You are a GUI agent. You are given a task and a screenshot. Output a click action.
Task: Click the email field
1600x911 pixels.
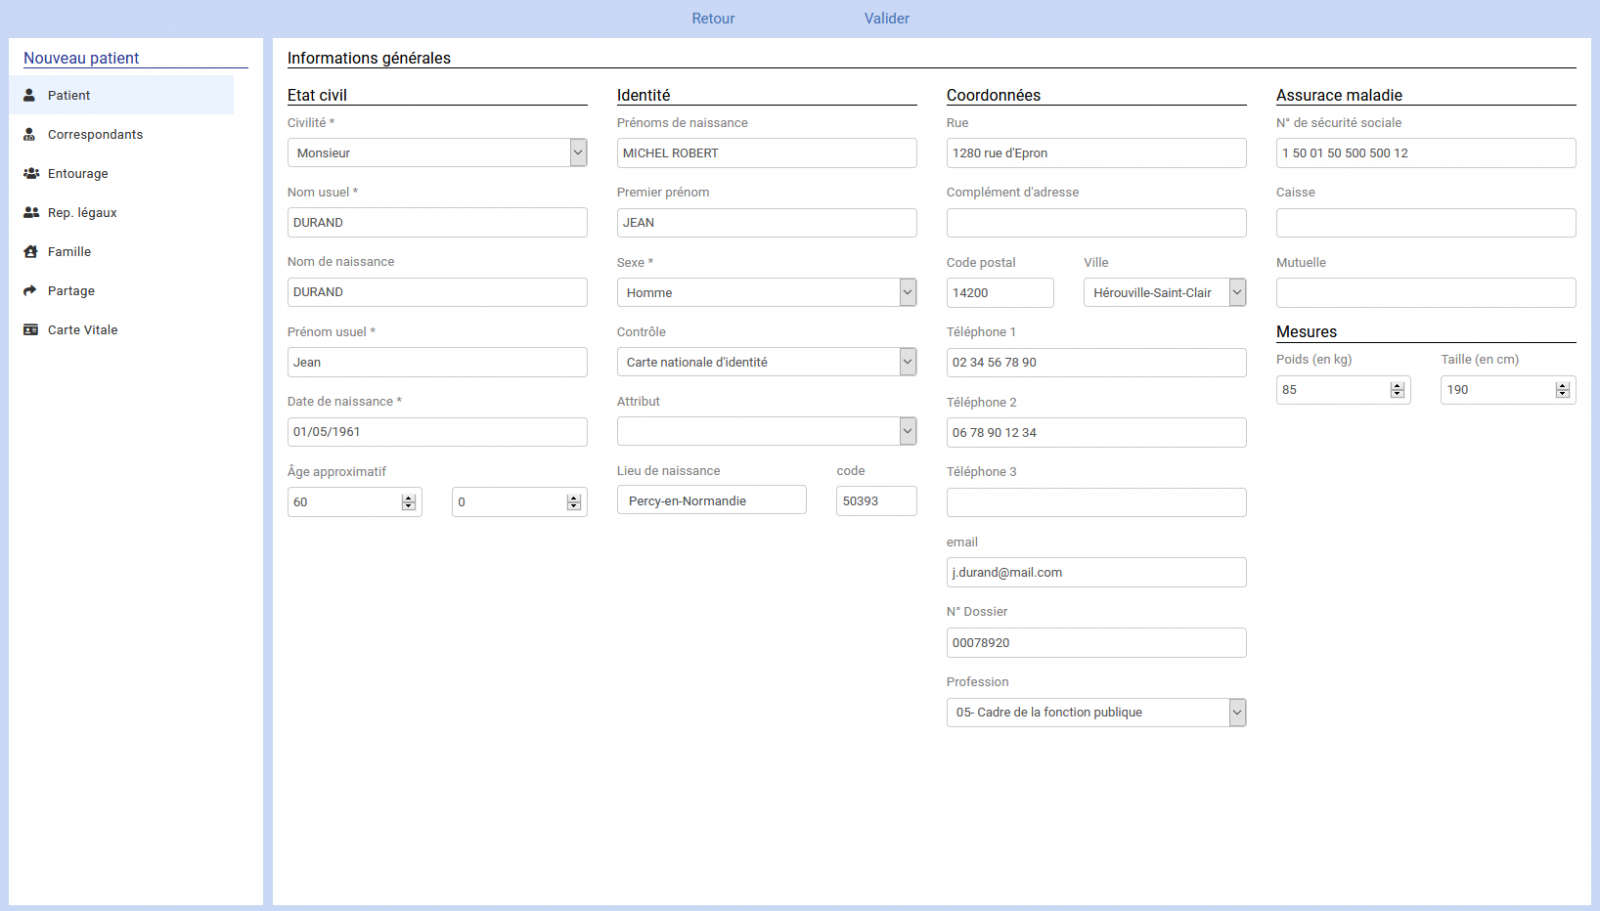(1096, 572)
